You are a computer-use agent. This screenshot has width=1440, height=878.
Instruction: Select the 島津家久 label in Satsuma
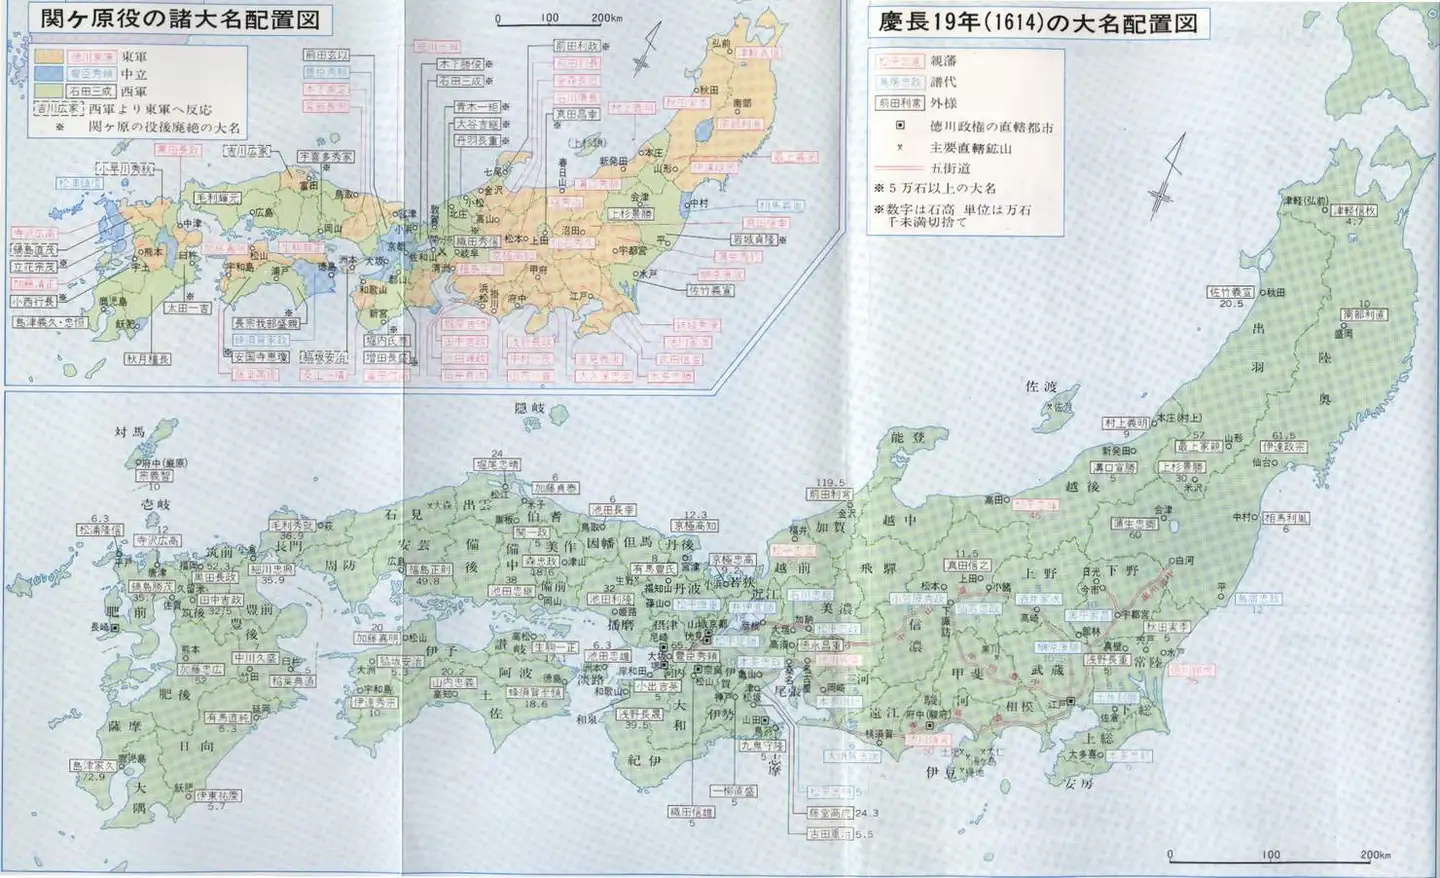point(91,765)
